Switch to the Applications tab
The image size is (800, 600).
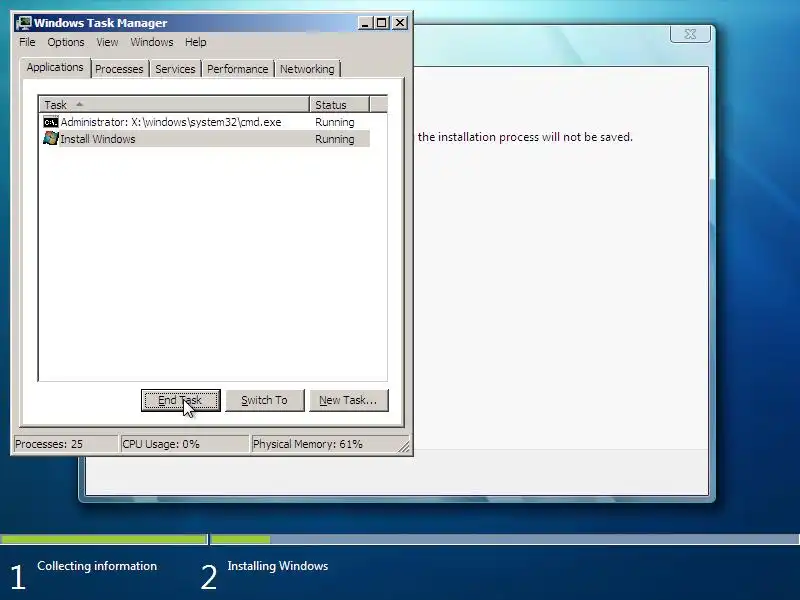click(x=55, y=67)
